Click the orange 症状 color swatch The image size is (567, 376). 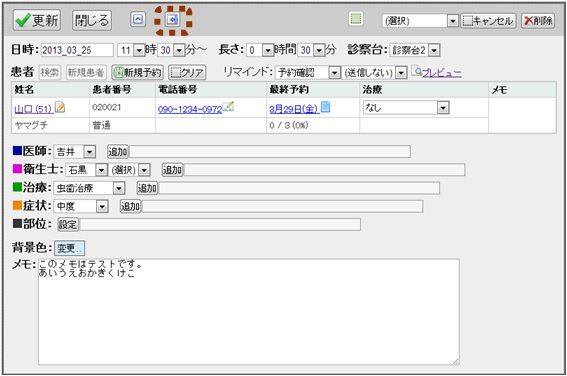coord(17,205)
